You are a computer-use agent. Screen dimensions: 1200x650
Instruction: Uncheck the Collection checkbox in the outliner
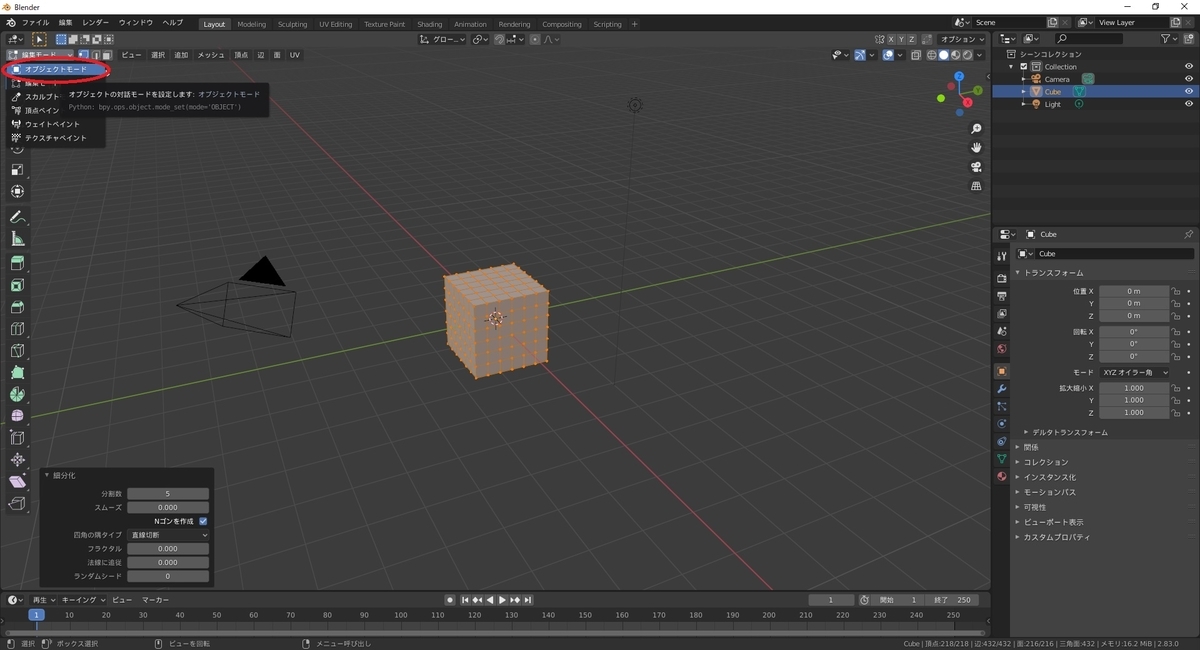1024,67
